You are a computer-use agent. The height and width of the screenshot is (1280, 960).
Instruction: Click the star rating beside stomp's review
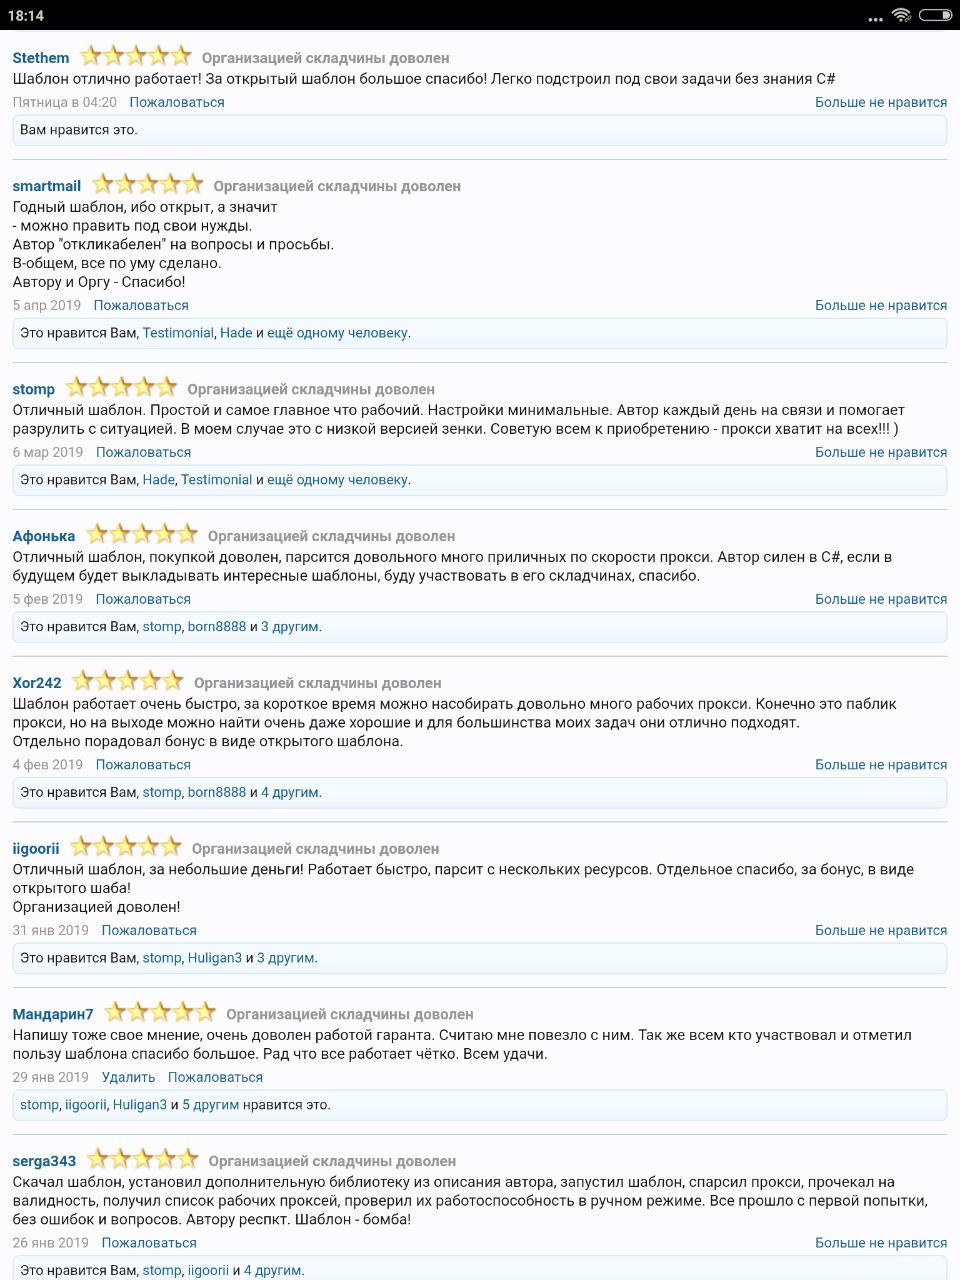pyautogui.click(x=121, y=387)
